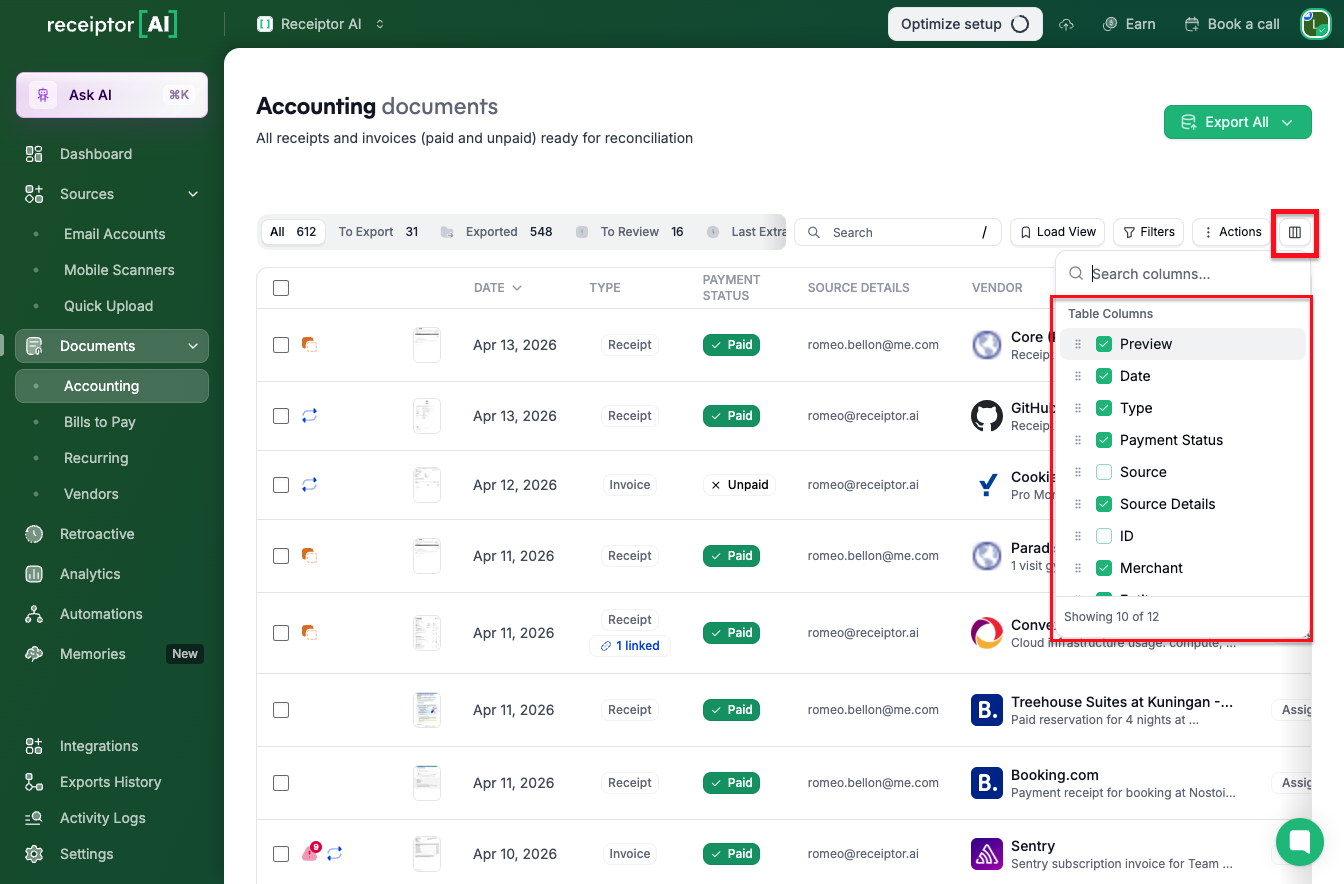This screenshot has height=884, width=1344.
Task: Enable the Source column checkbox
Action: pos(1104,472)
